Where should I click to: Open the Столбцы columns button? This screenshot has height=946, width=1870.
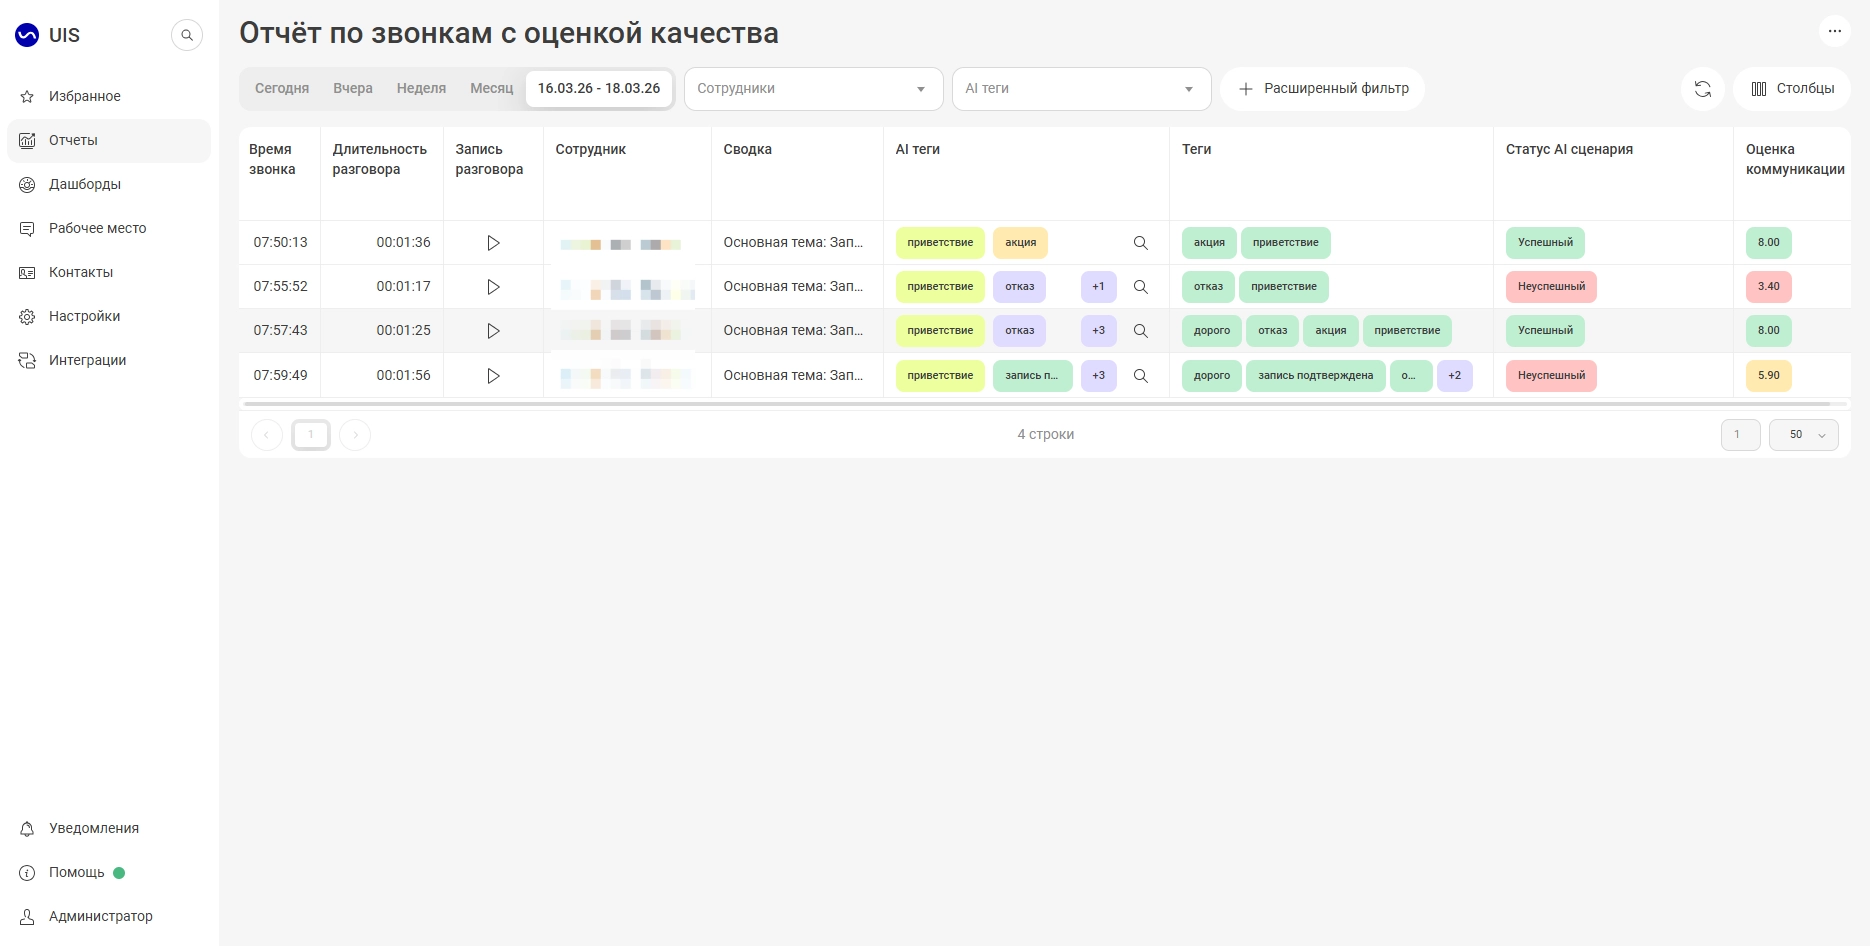pyautogui.click(x=1792, y=89)
